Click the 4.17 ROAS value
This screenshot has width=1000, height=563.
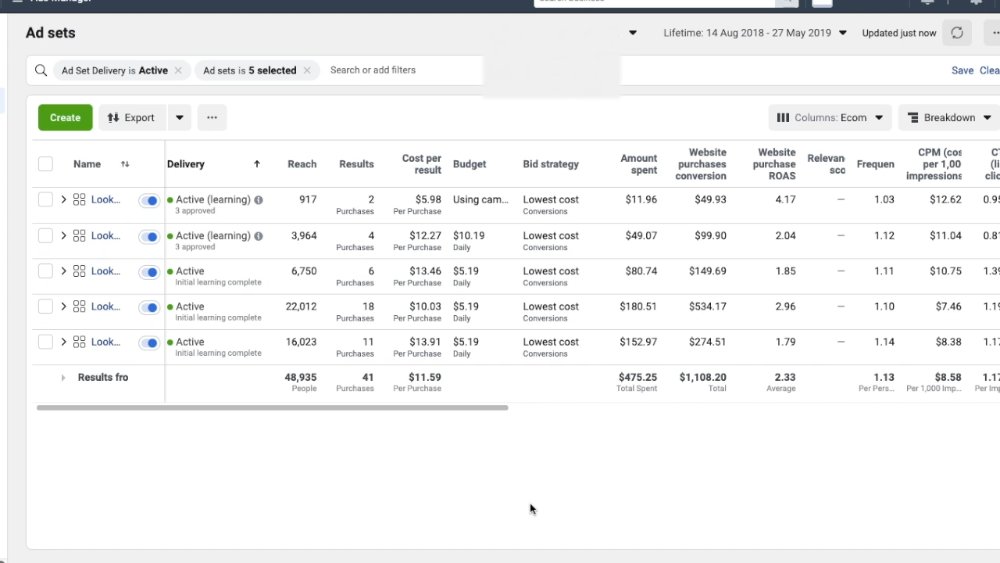(x=785, y=200)
